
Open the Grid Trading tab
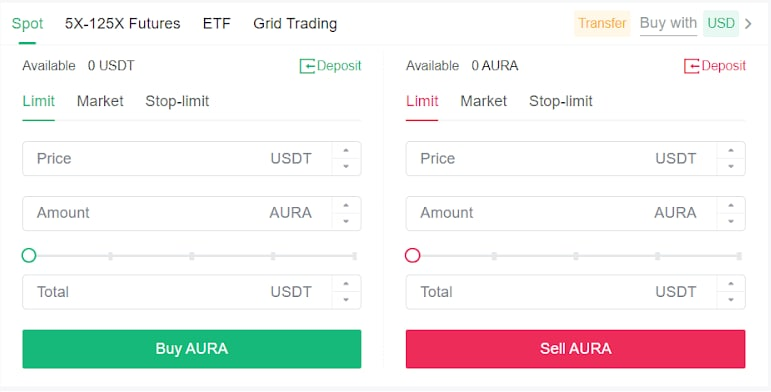tap(295, 24)
